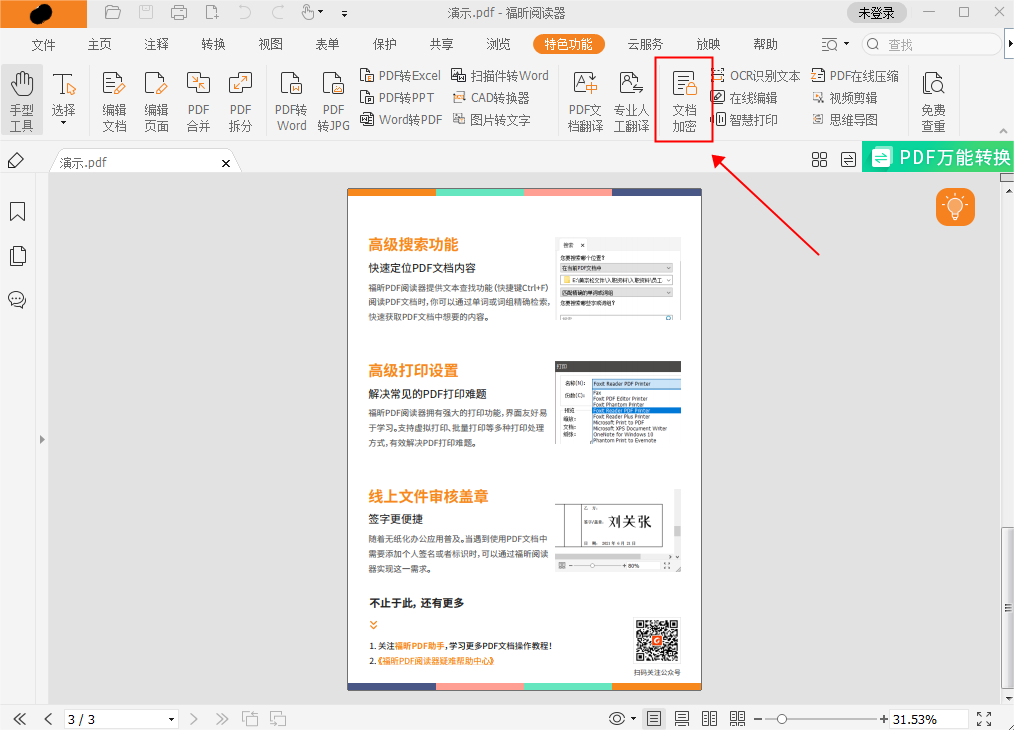The image size is (1014, 730).
Task: Enable two-page facing view mode
Action: tap(710, 718)
